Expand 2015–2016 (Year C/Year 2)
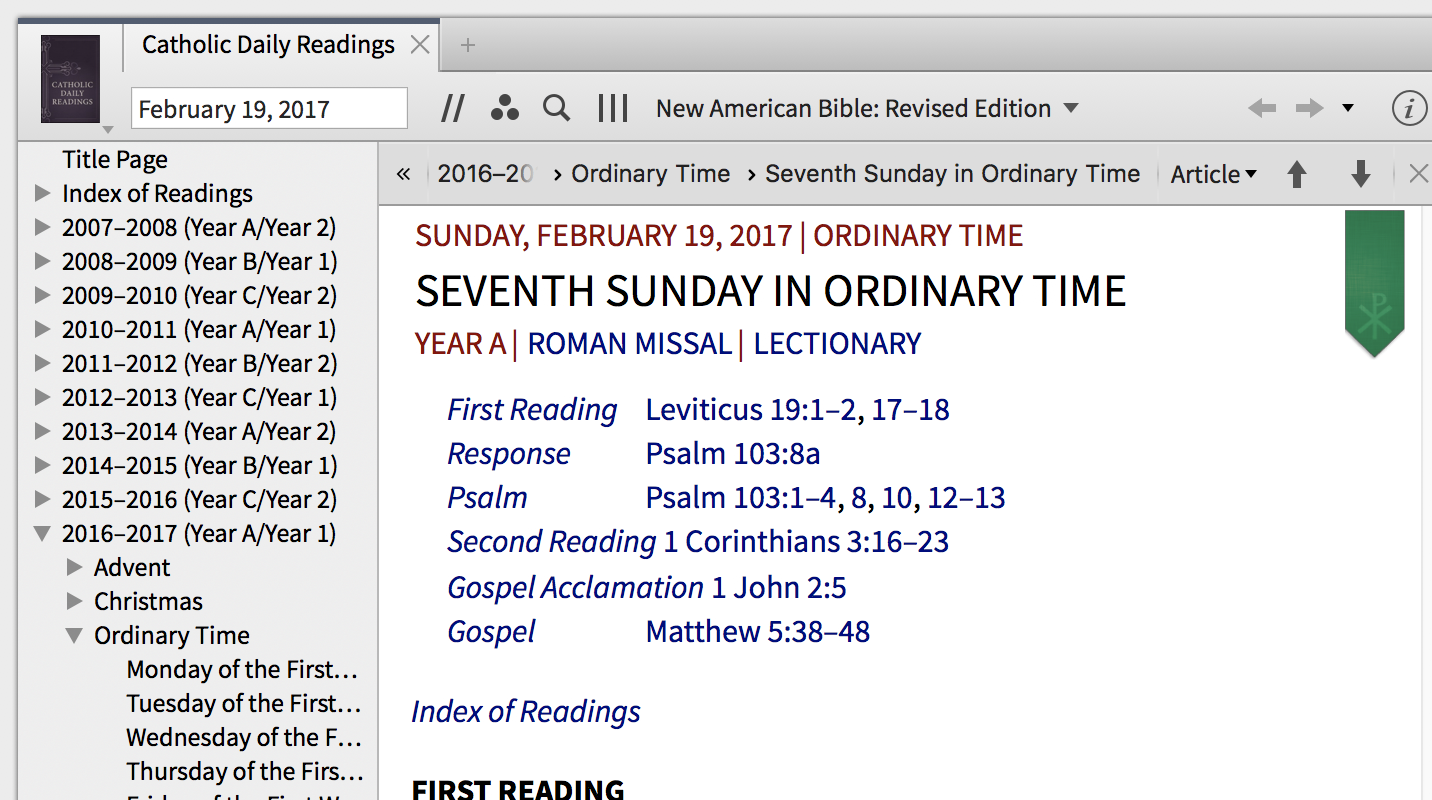1432x800 pixels. tap(42, 499)
